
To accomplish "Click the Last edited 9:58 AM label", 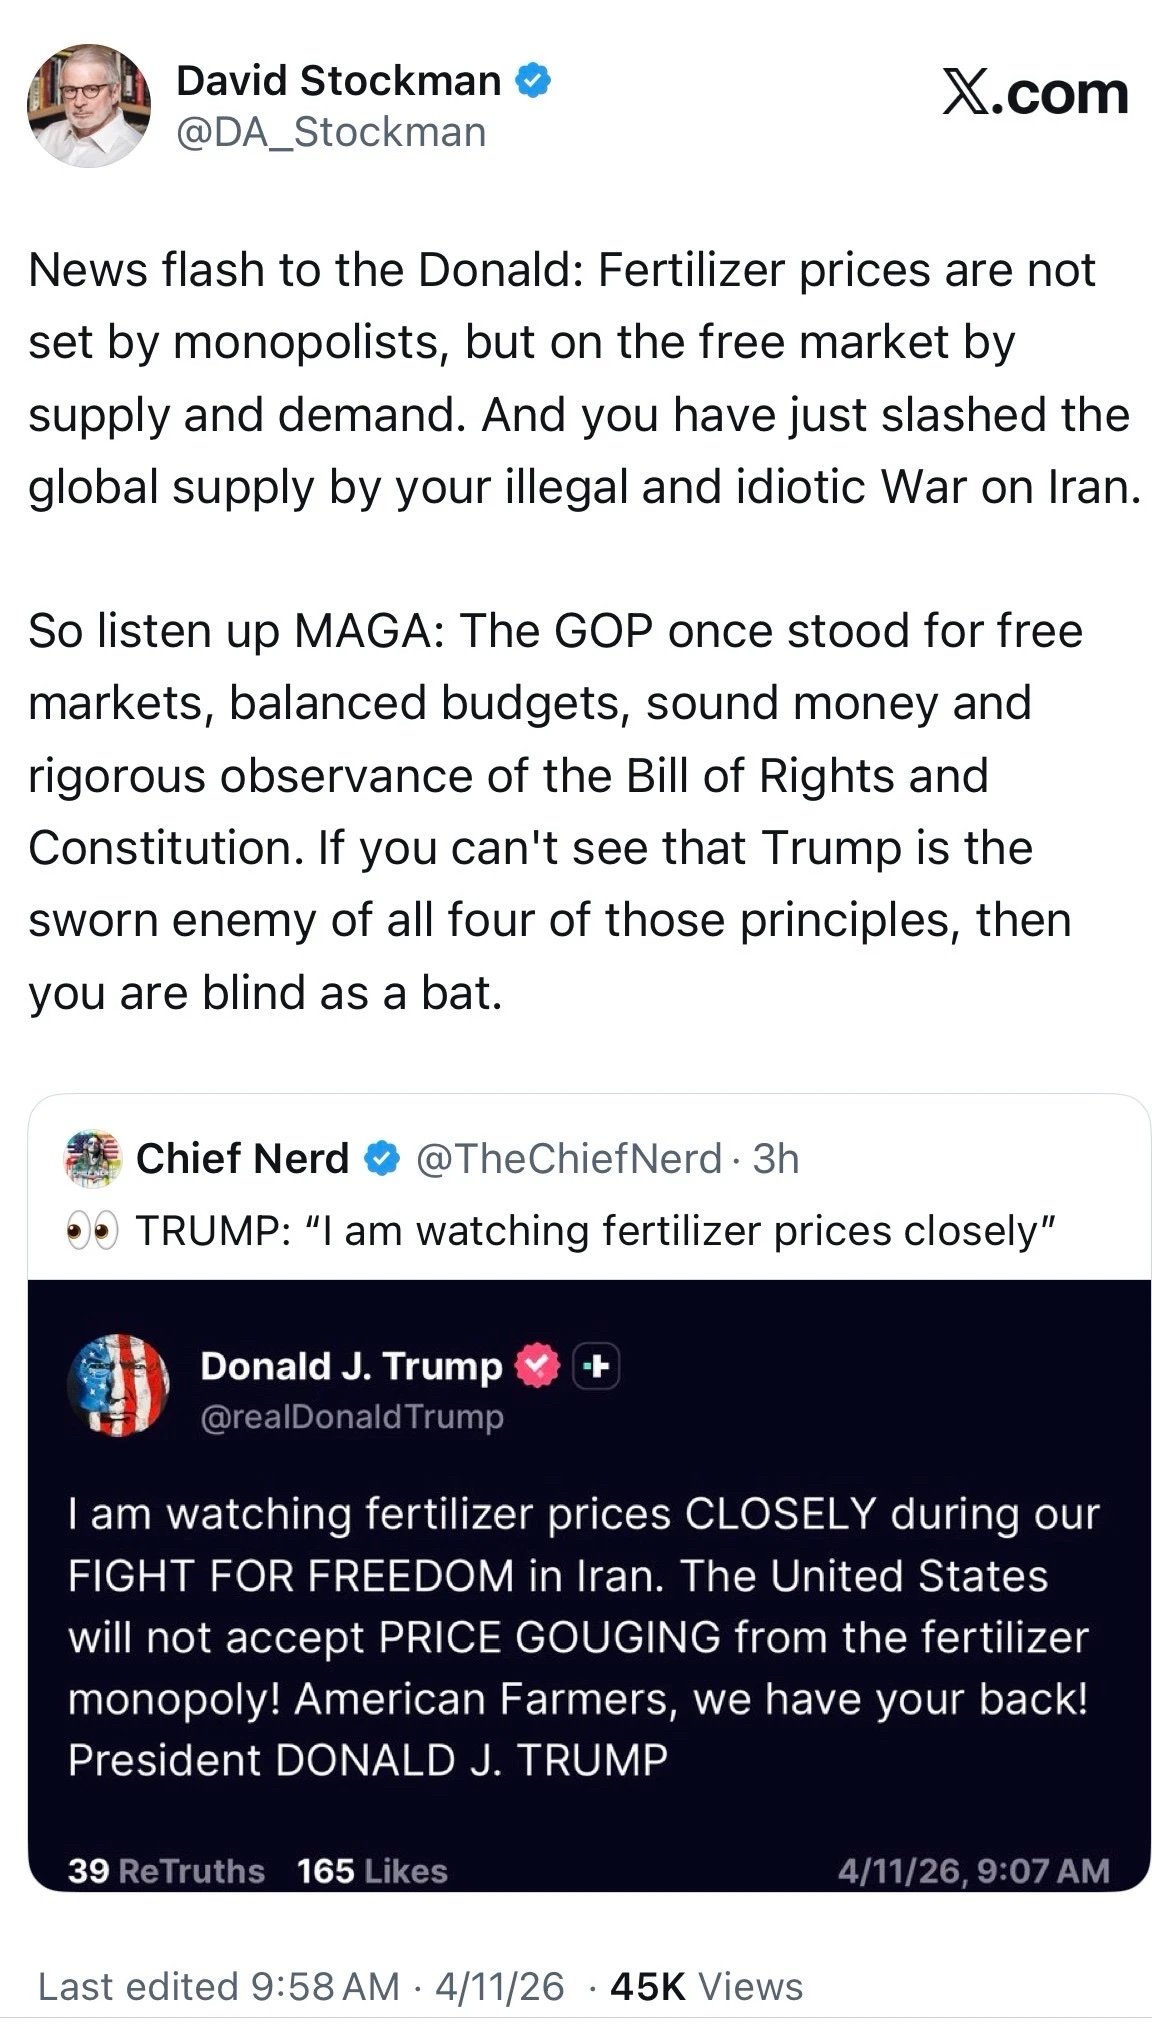I will point(218,1987).
